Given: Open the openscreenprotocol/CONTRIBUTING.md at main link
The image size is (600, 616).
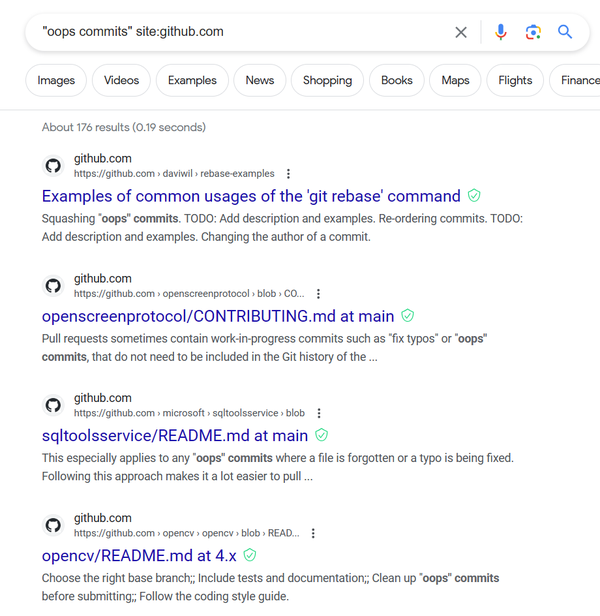Looking at the screenshot, I should tap(218, 316).
